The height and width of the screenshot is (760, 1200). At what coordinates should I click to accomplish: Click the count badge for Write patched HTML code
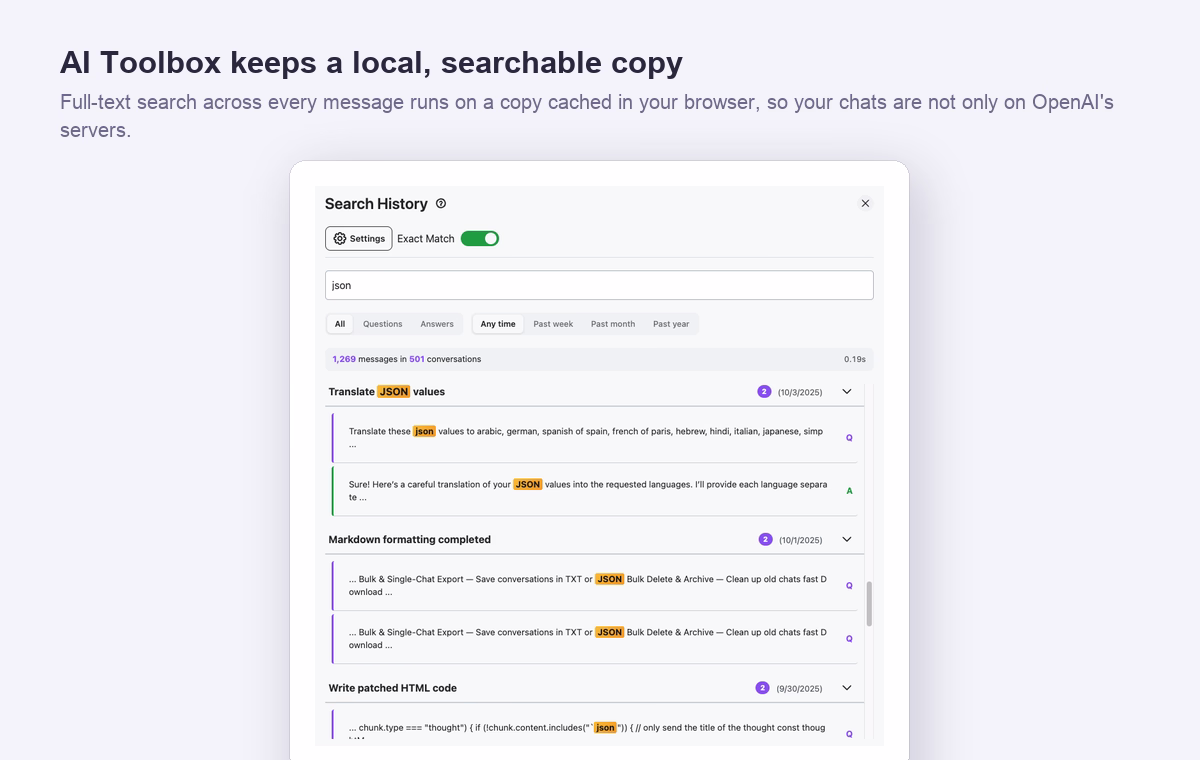(762, 688)
